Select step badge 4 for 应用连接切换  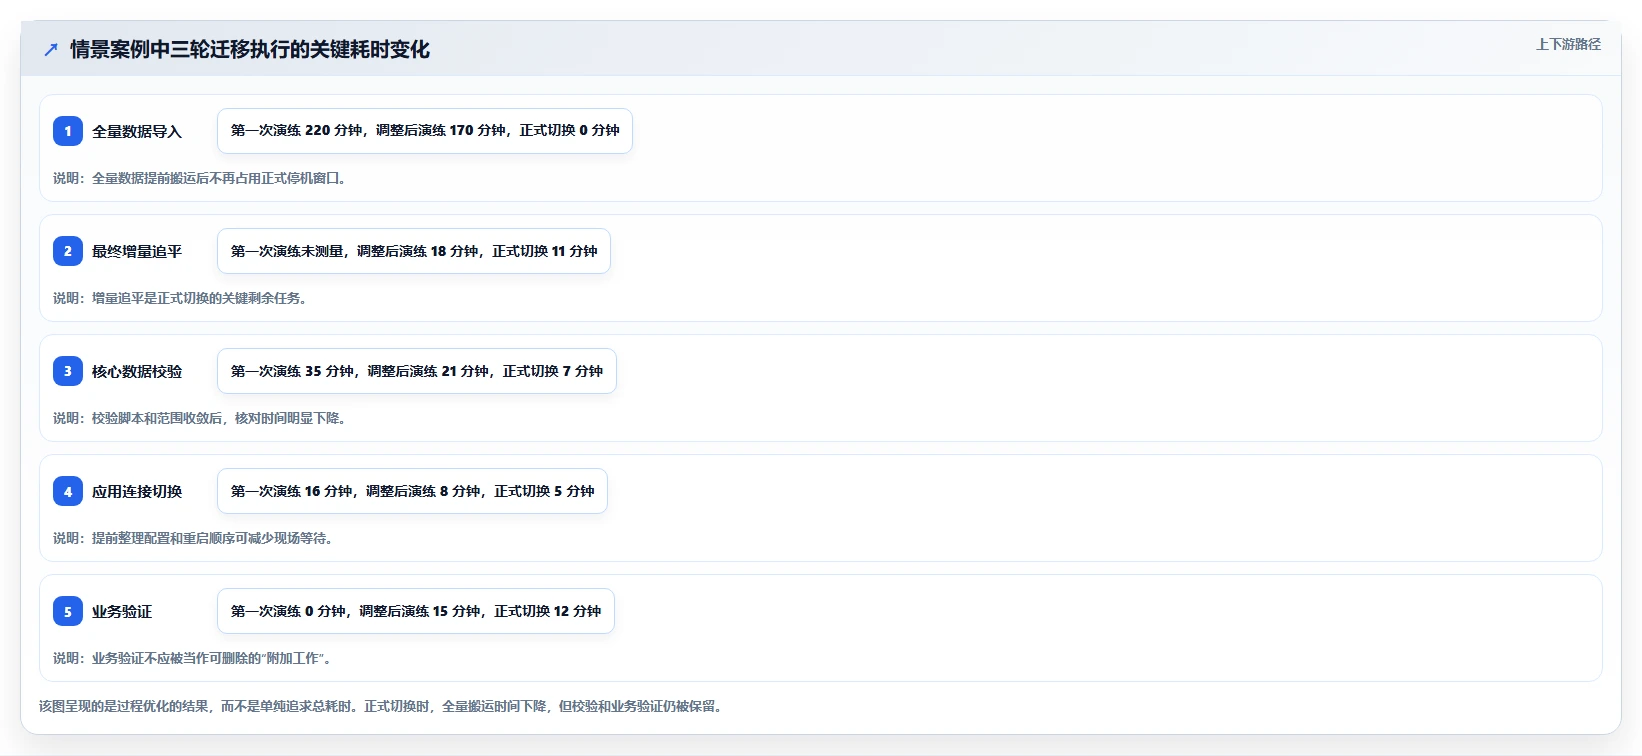point(68,491)
